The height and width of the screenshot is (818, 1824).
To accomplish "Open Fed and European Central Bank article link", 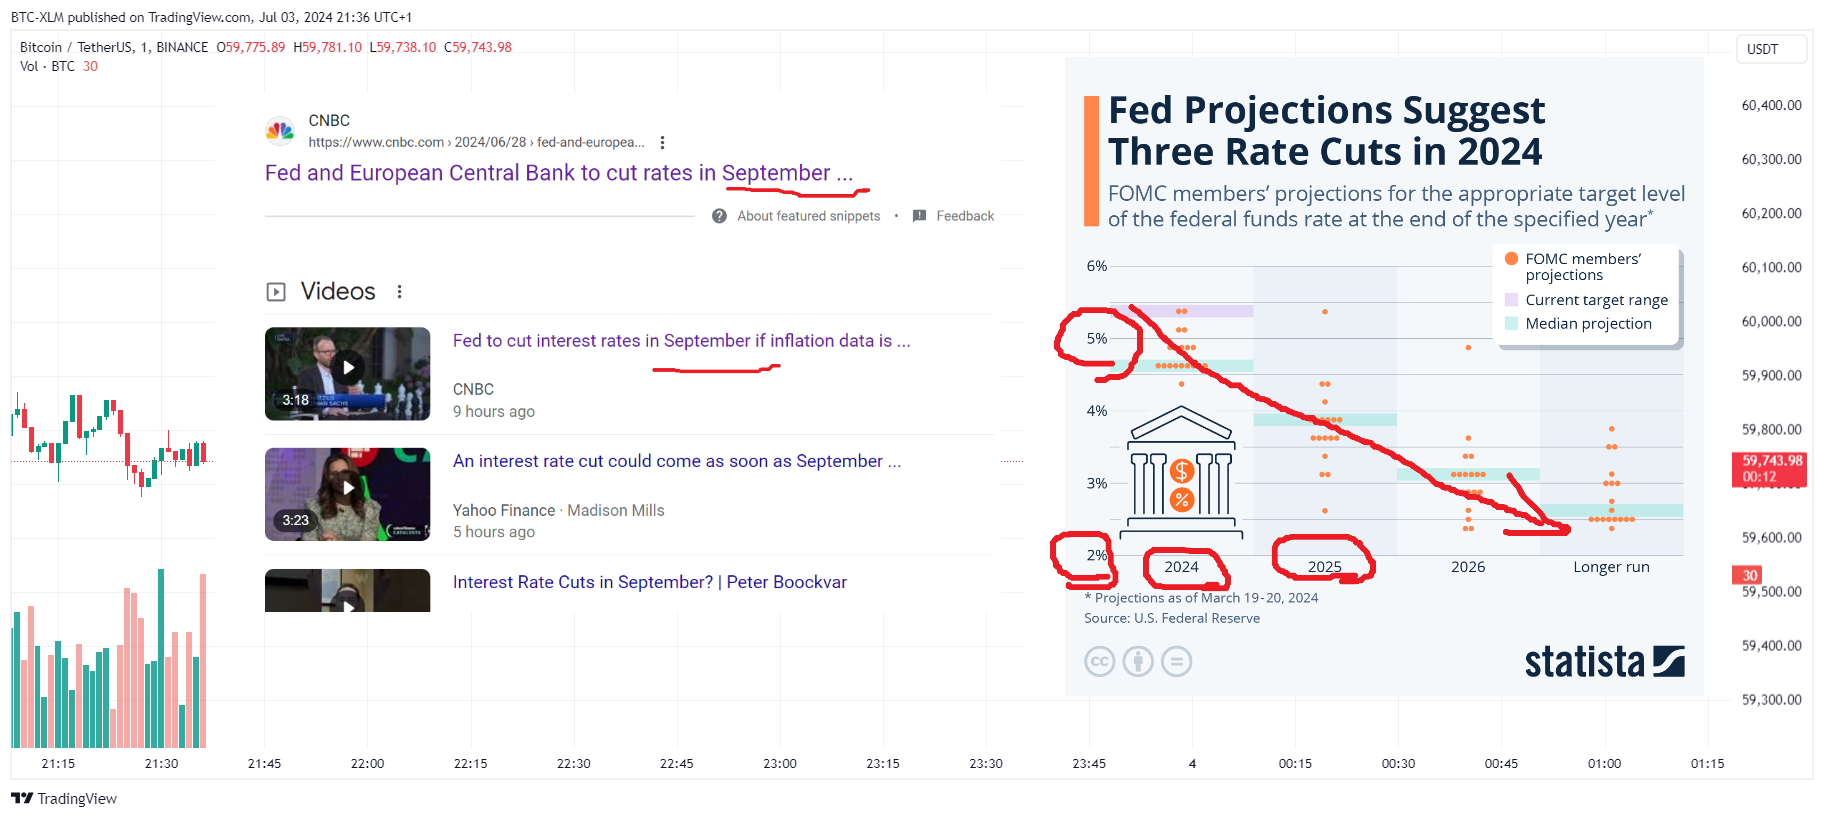I will (558, 173).
